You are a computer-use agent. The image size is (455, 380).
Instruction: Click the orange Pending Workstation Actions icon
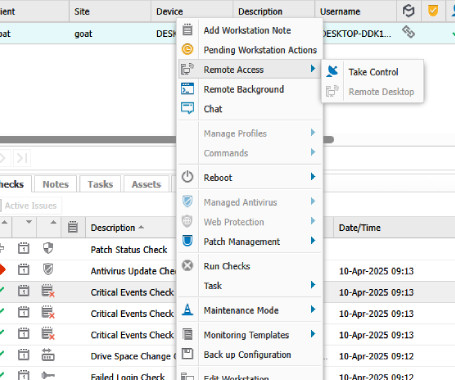[188, 49]
